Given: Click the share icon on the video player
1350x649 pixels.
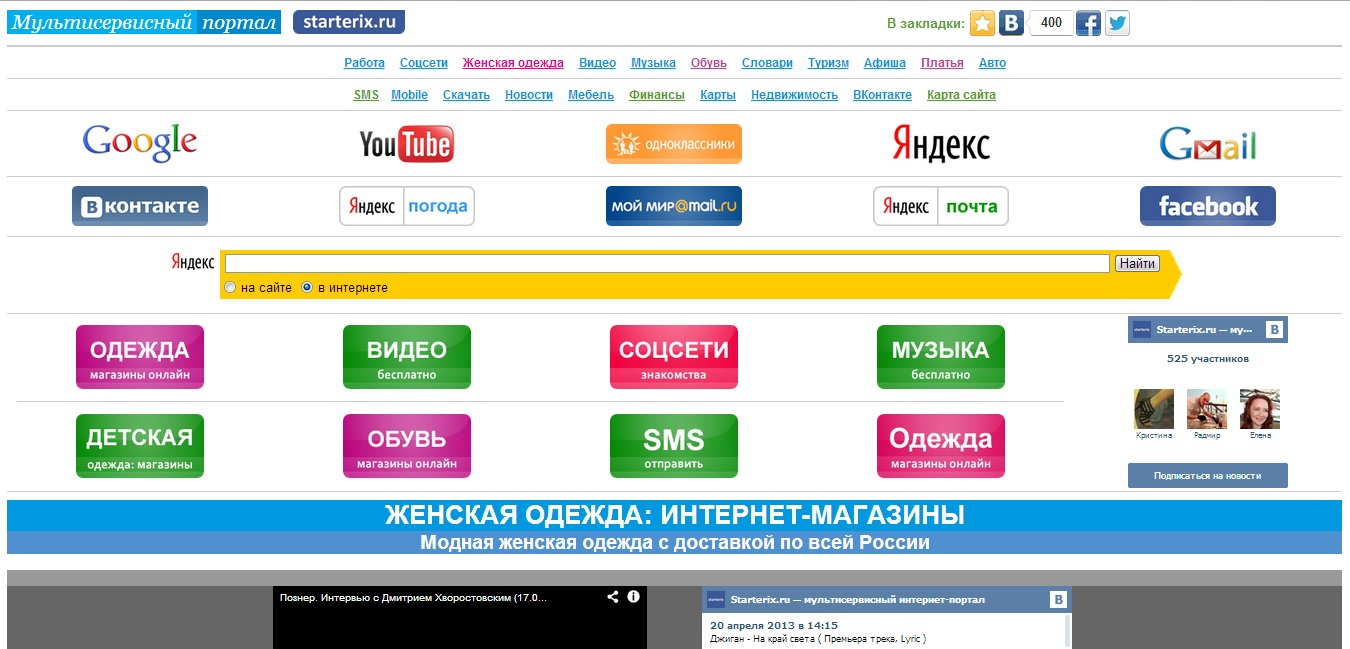Looking at the screenshot, I should (x=613, y=597).
